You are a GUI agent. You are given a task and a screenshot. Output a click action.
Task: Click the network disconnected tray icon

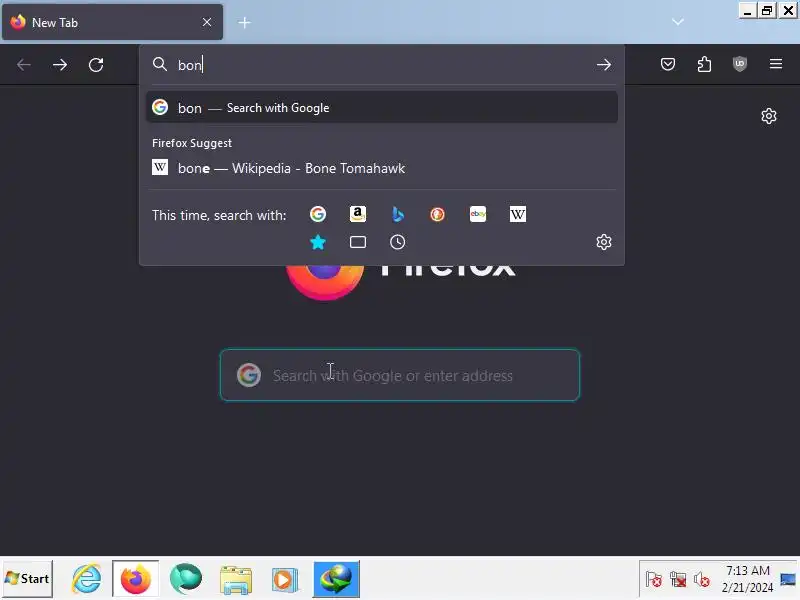click(x=678, y=580)
